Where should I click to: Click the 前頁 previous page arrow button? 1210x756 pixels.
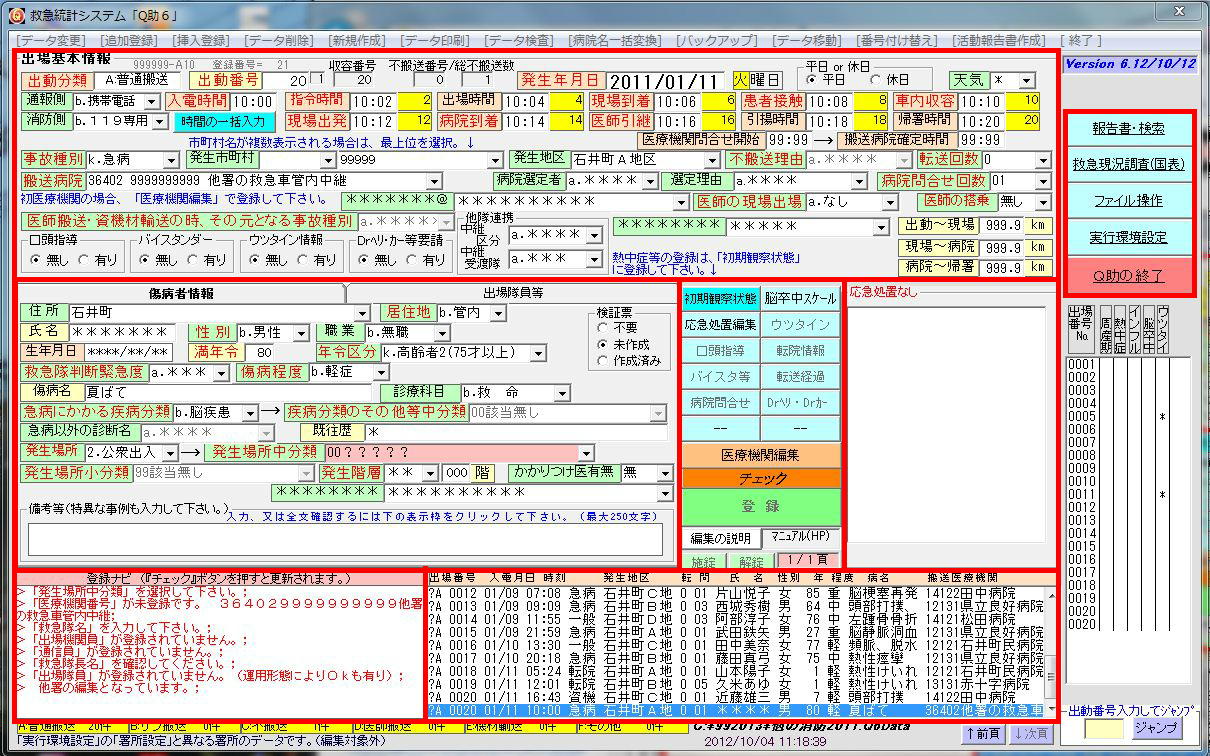983,733
